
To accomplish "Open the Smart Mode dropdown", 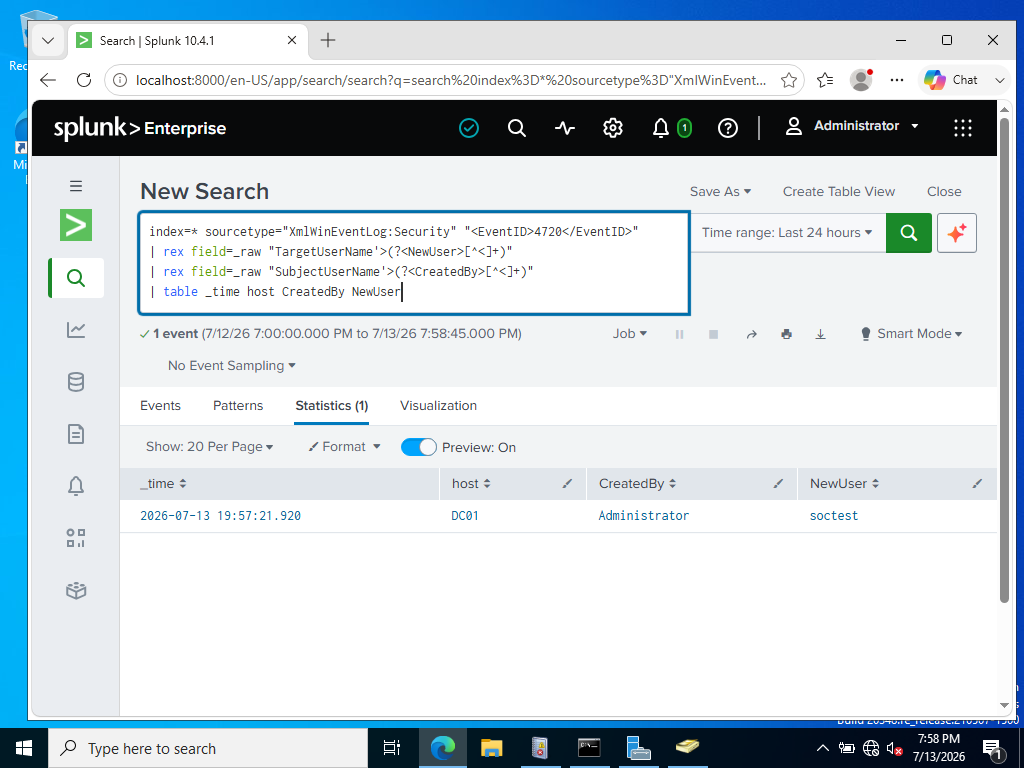I will (912, 334).
